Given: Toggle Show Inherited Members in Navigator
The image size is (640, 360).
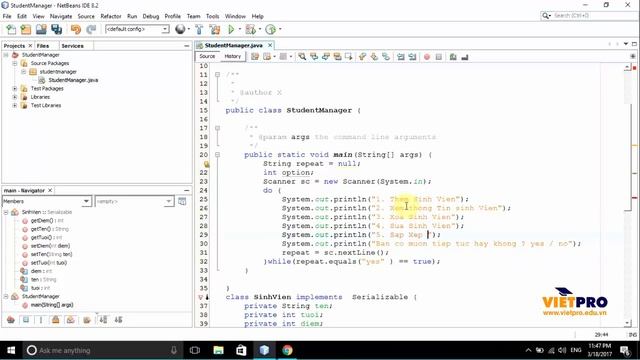Looking at the screenshot, I should tap(11, 320).
